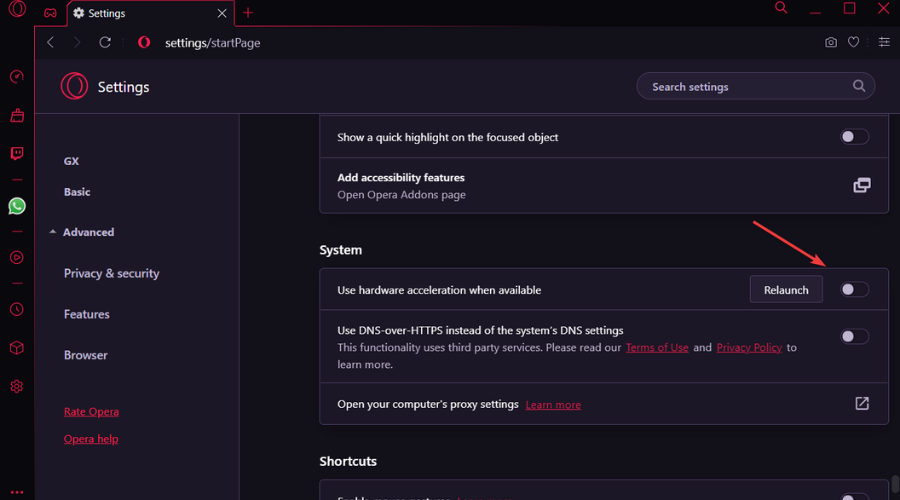Viewport: 900px width, 500px height.
Task: Click the Relaunch button
Action: click(x=786, y=289)
